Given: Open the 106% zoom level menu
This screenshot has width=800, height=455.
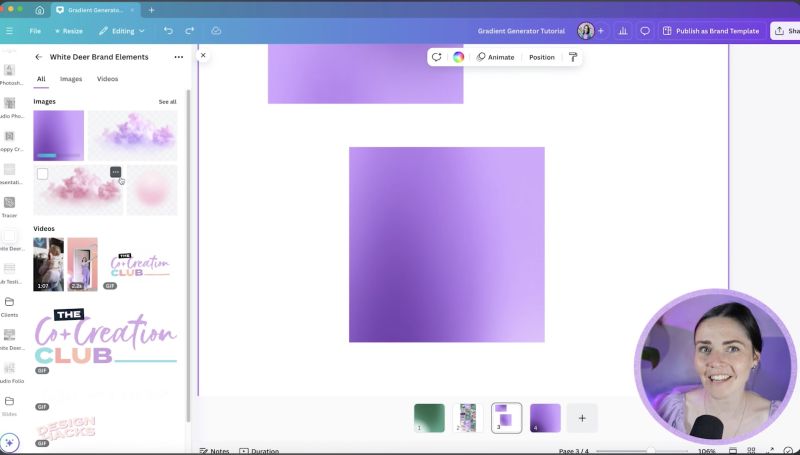Looking at the screenshot, I should point(707,451).
